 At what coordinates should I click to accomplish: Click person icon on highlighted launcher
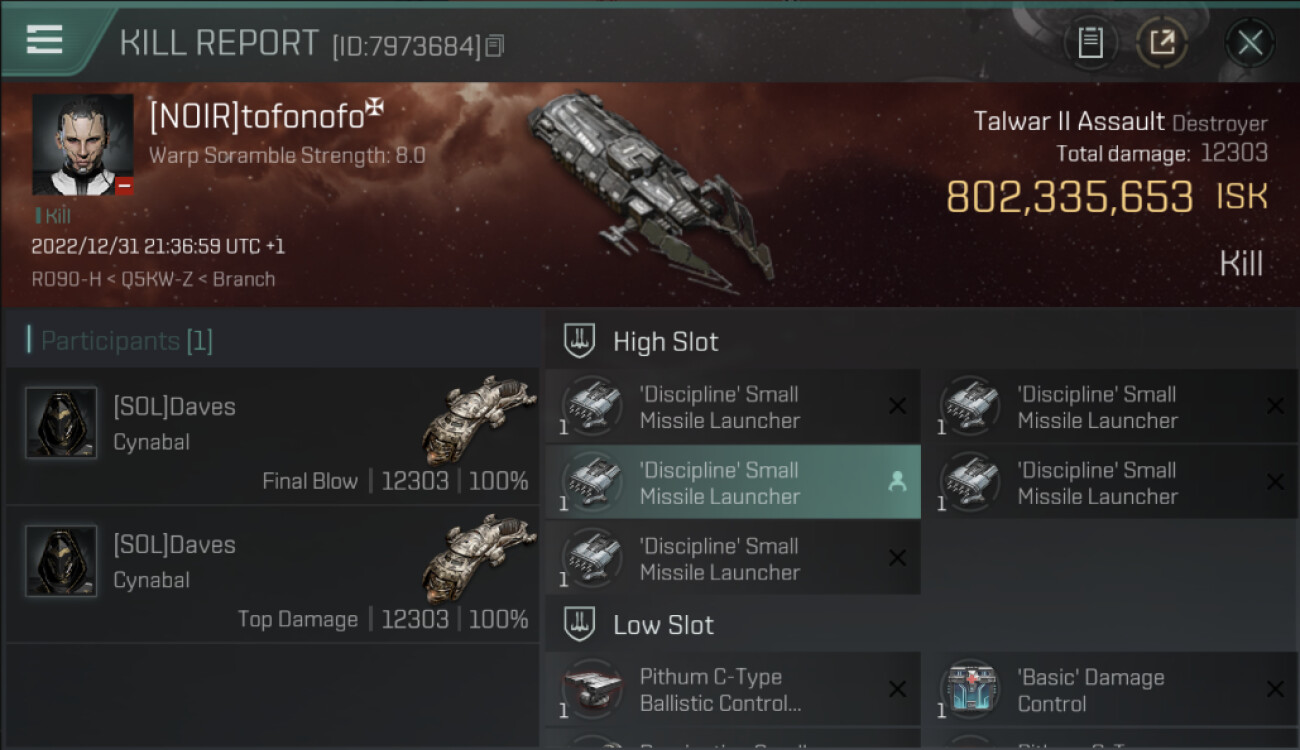[x=897, y=482]
